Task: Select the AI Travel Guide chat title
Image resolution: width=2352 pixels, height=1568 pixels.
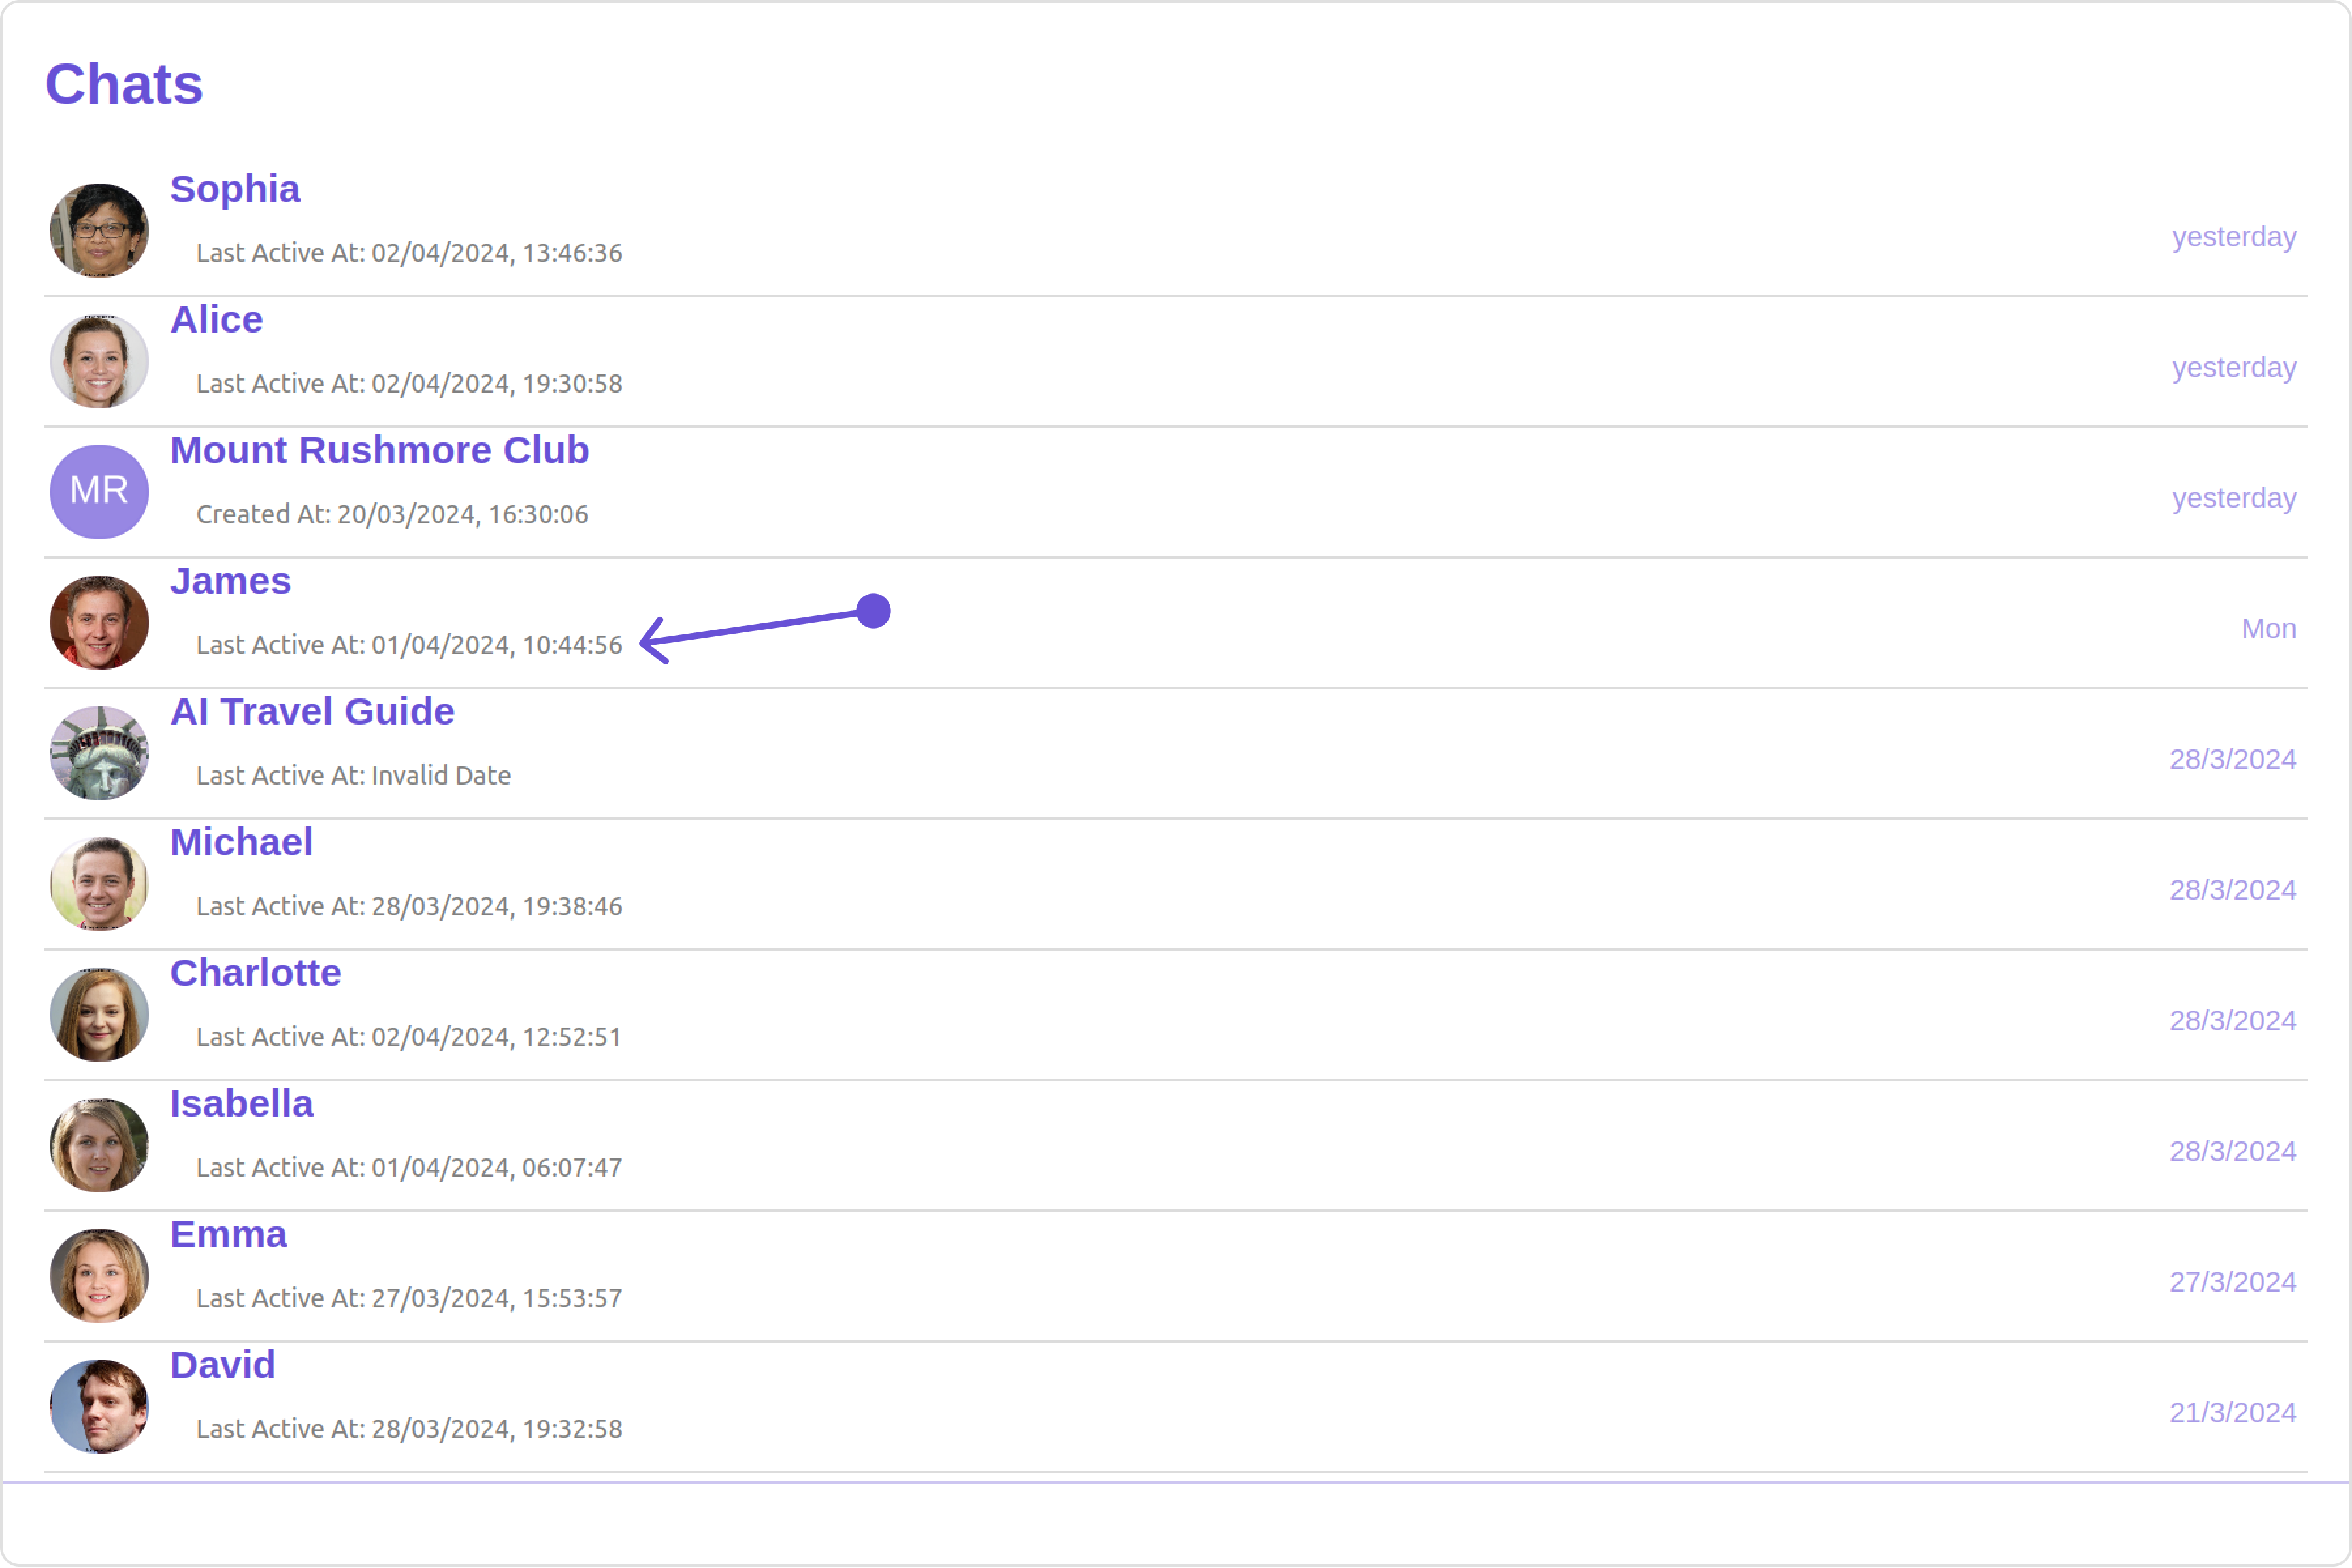Action: click(312, 711)
